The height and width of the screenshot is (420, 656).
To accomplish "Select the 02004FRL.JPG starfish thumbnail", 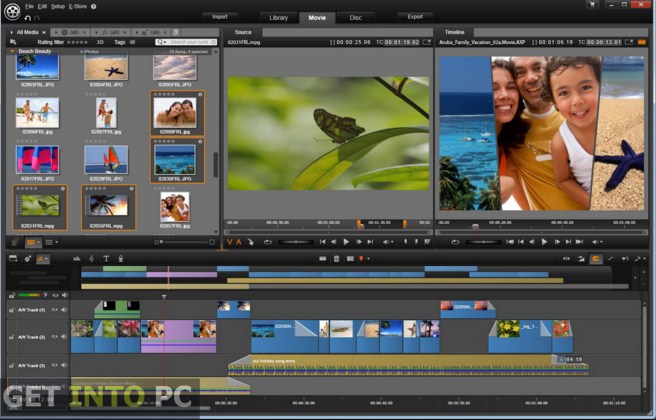I will click(x=106, y=69).
